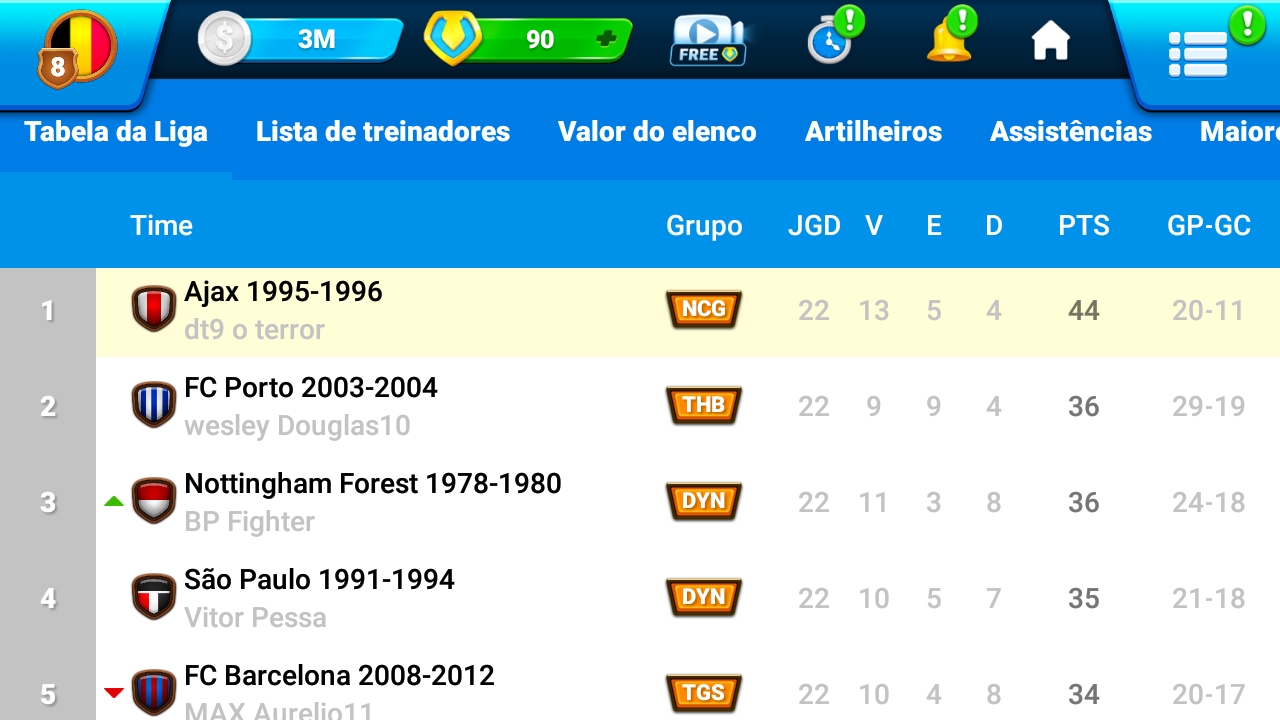The image size is (1280, 720).
Task: Tap the Belgium flag level 8 badge
Action: [76, 48]
